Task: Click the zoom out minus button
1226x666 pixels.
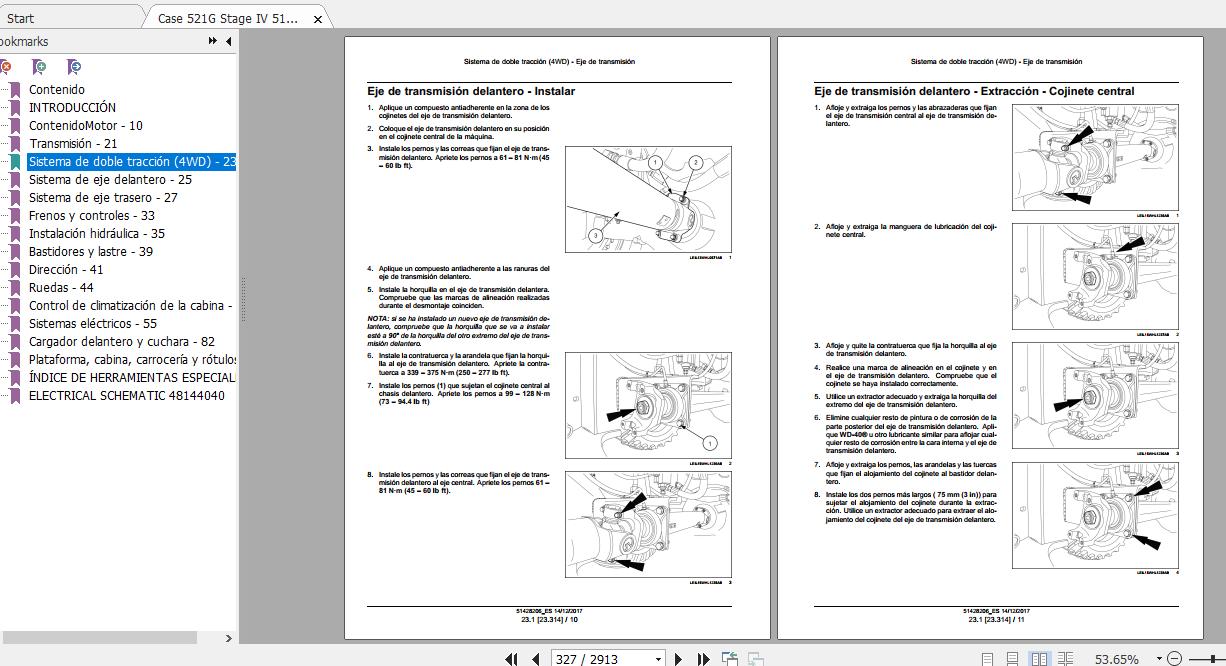Action: coord(1174,659)
